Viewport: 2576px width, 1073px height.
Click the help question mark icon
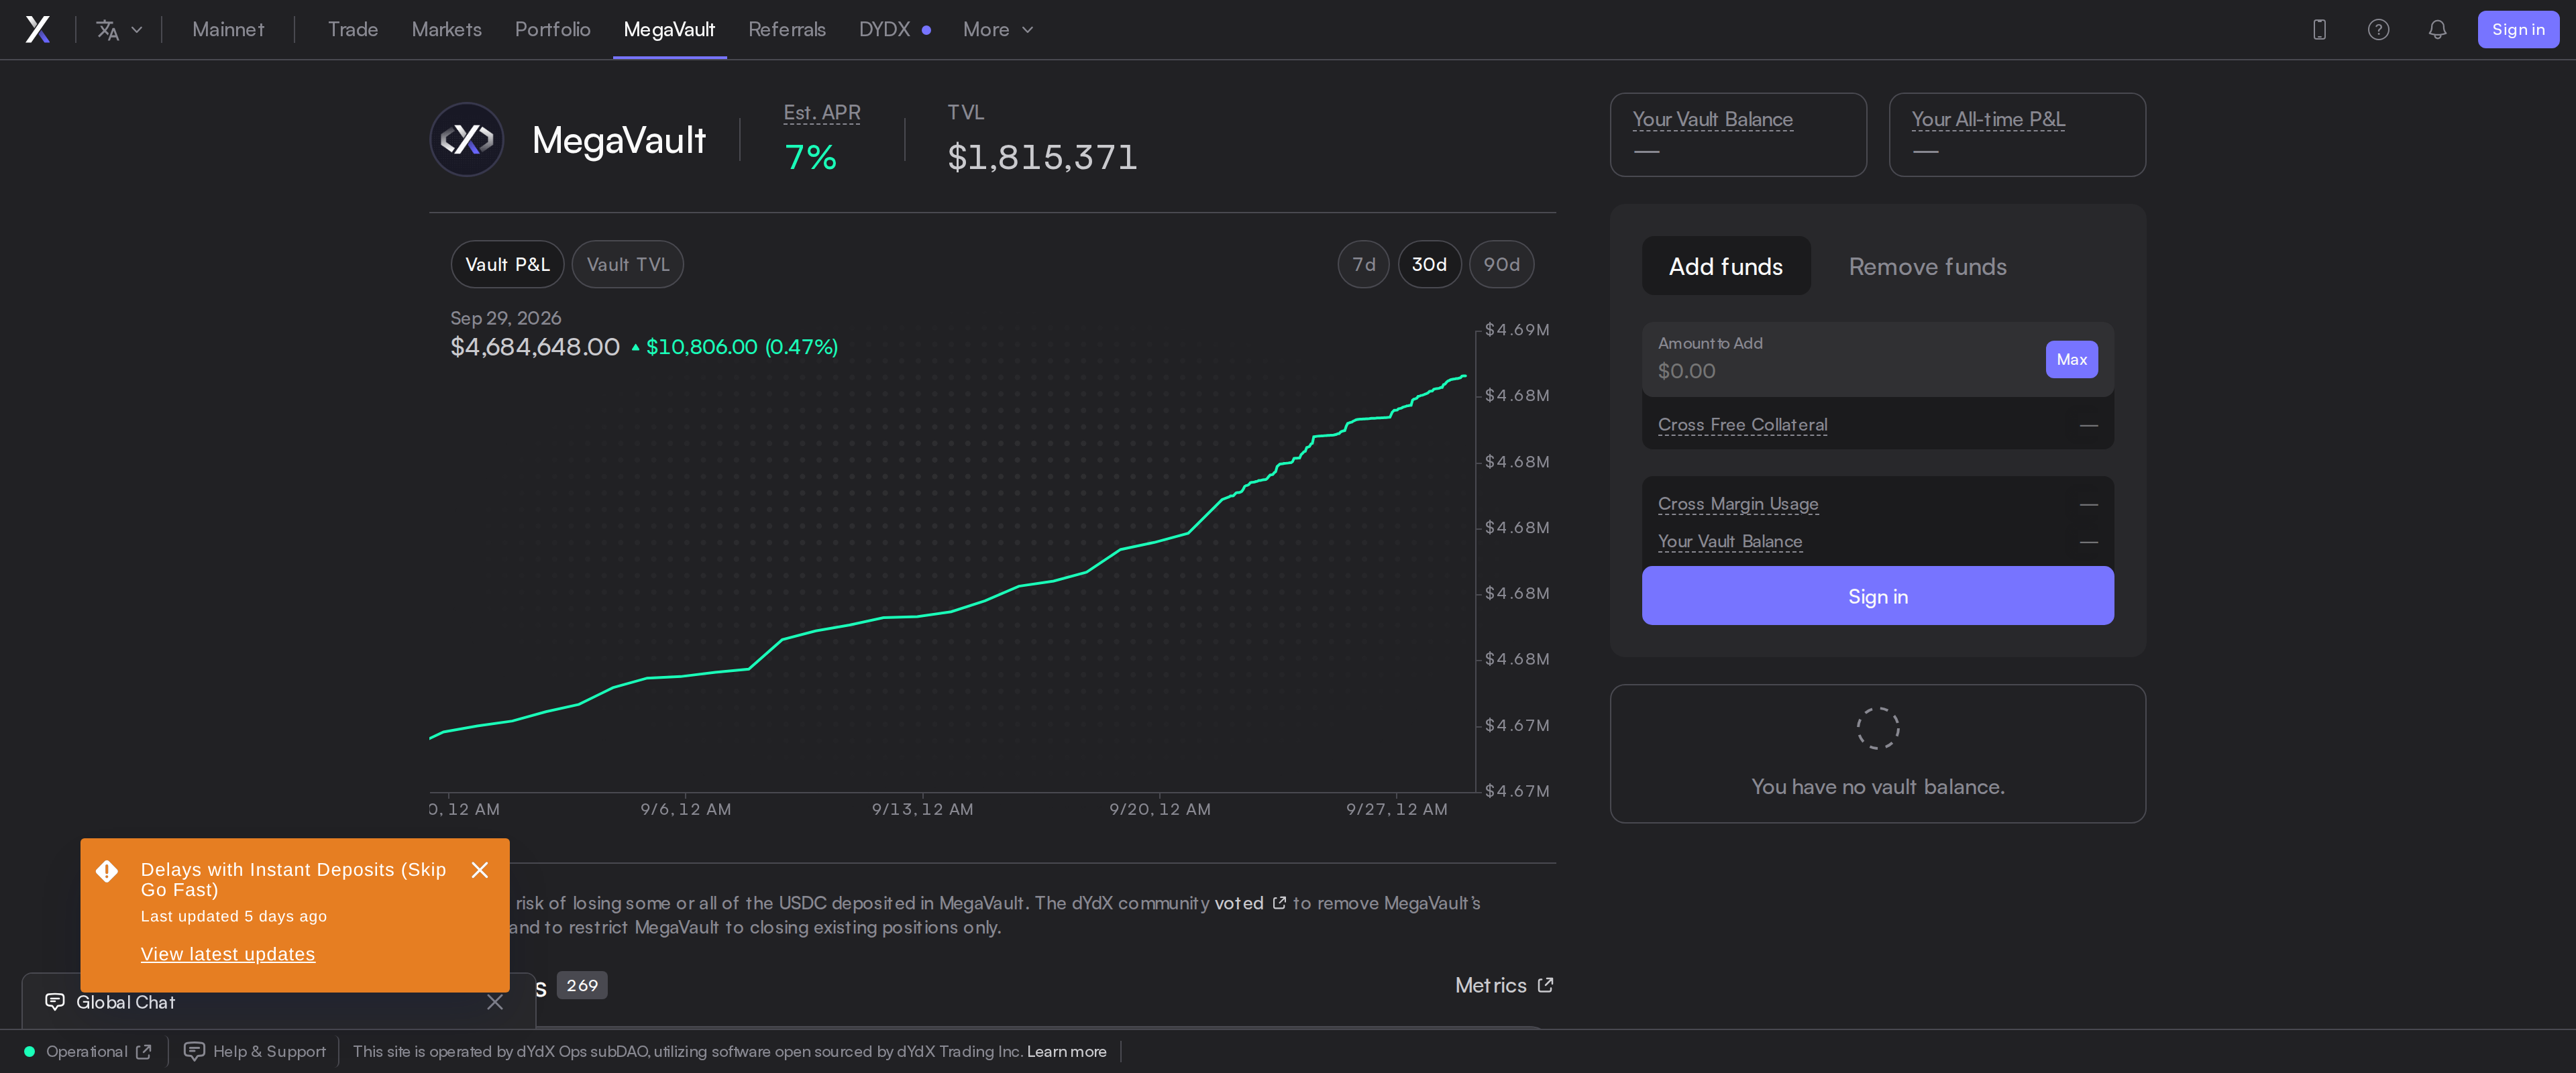click(x=2378, y=30)
